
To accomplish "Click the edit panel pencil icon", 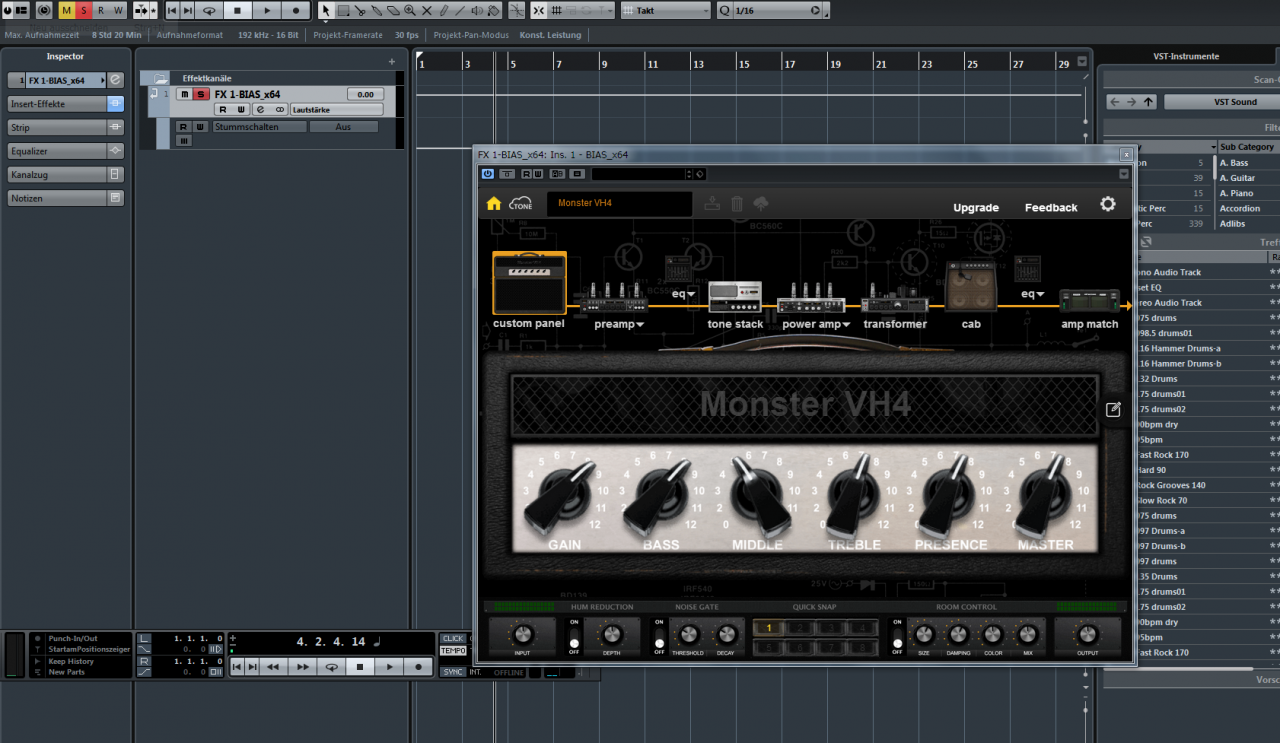I will tap(1113, 409).
